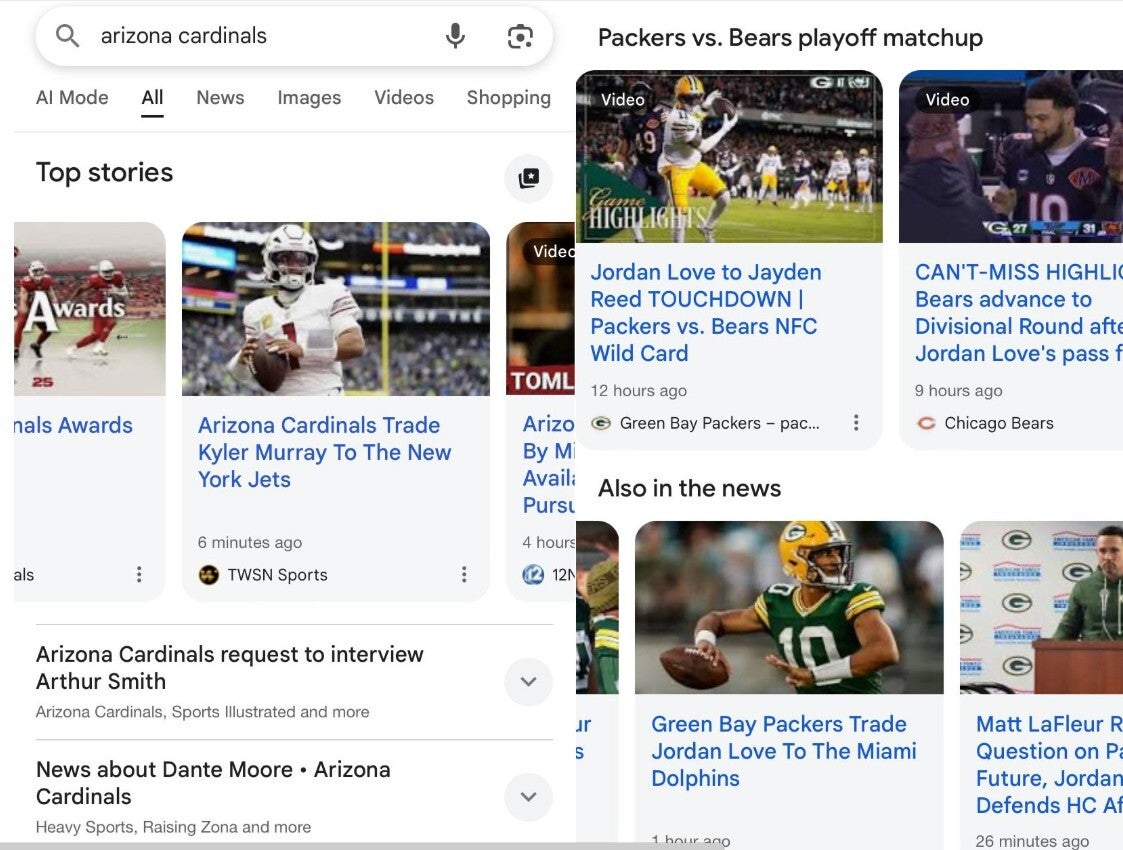Follow the Jordan Love to Miami Dolphins link

(785, 750)
